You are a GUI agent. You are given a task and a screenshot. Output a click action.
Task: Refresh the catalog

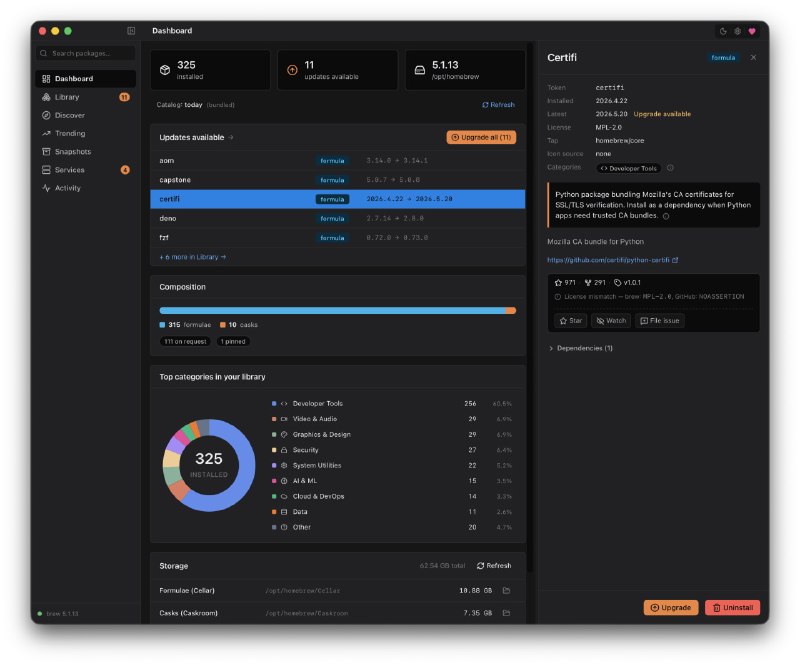(498, 105)
